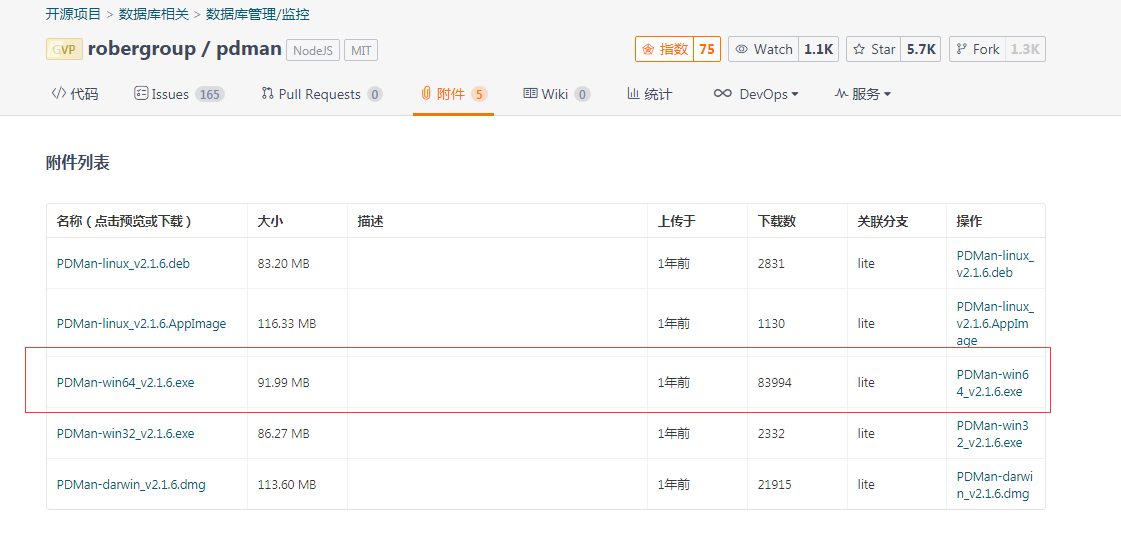Switch to the 附件 tab
The width and height of the screenshot is (1121, 535).
click(x=453, y=94)
